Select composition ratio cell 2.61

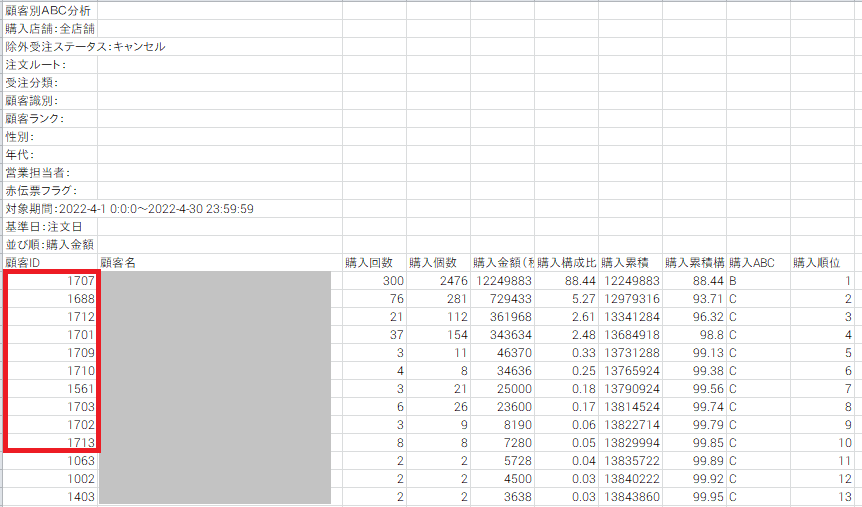pyautogui.click(x=566, y=317)
